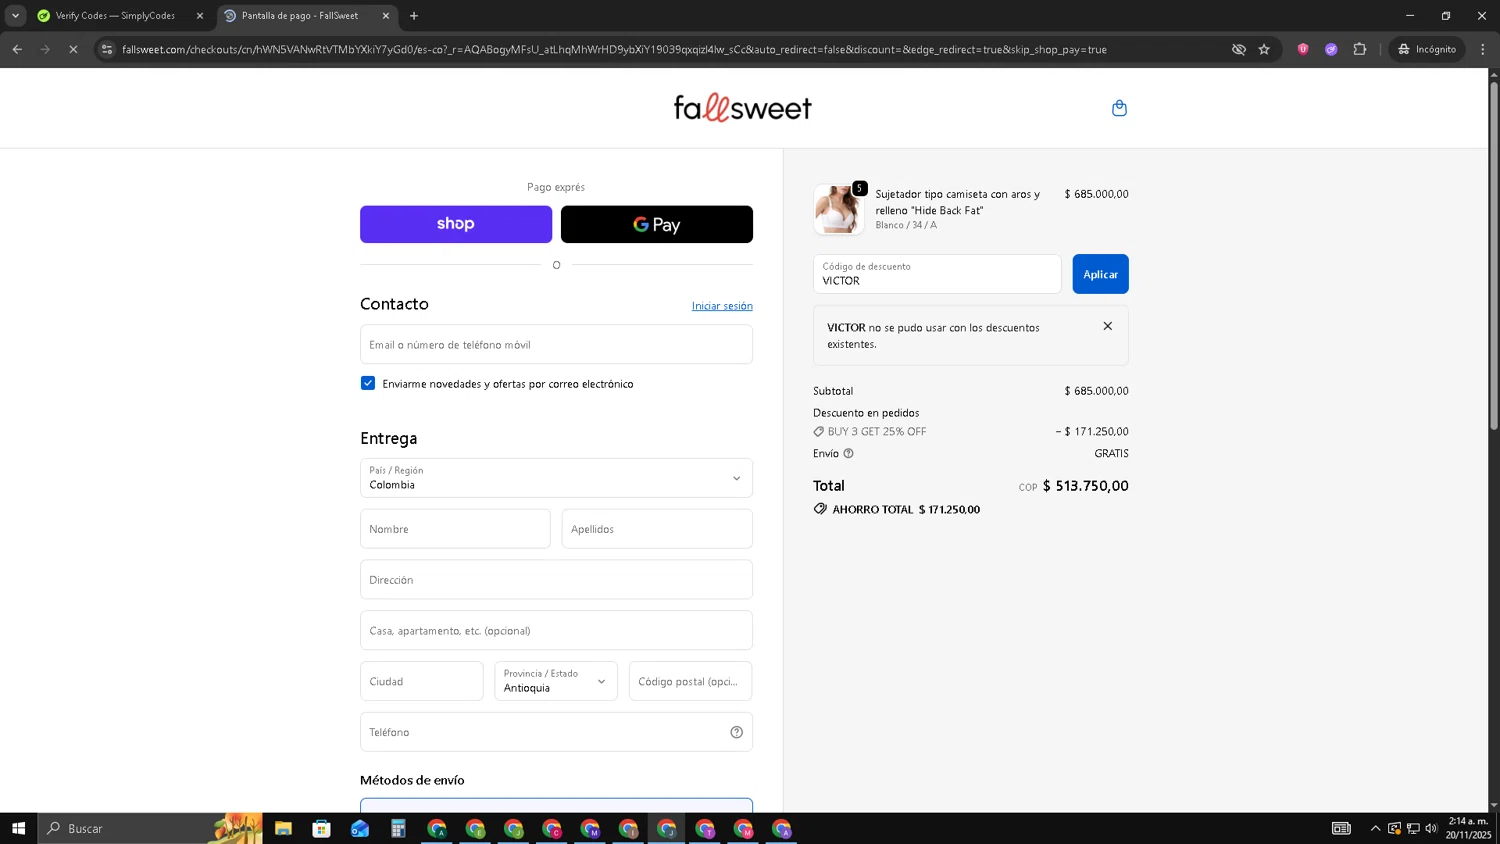Open the purple round extension icon
The image size is (1500, 844).
pyautogui.click(x=1331, y=49)
